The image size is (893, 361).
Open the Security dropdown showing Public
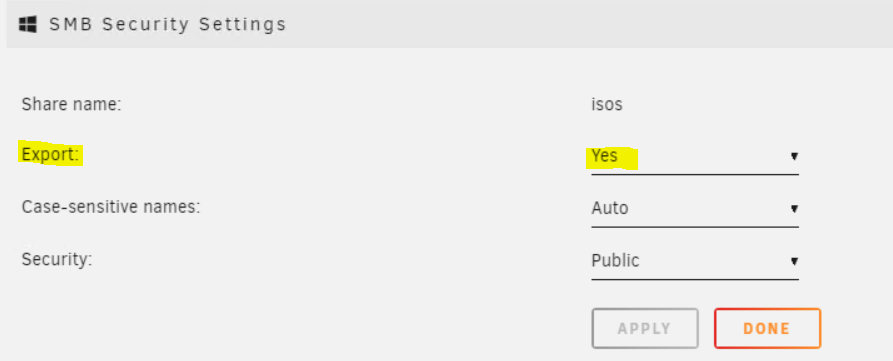[x=695, y=261]
